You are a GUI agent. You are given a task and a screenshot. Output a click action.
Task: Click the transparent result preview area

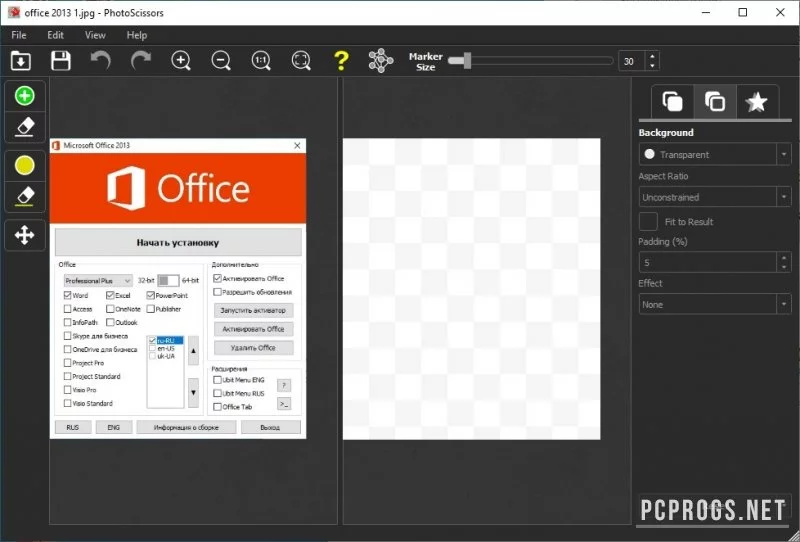(x=471, y=289)
